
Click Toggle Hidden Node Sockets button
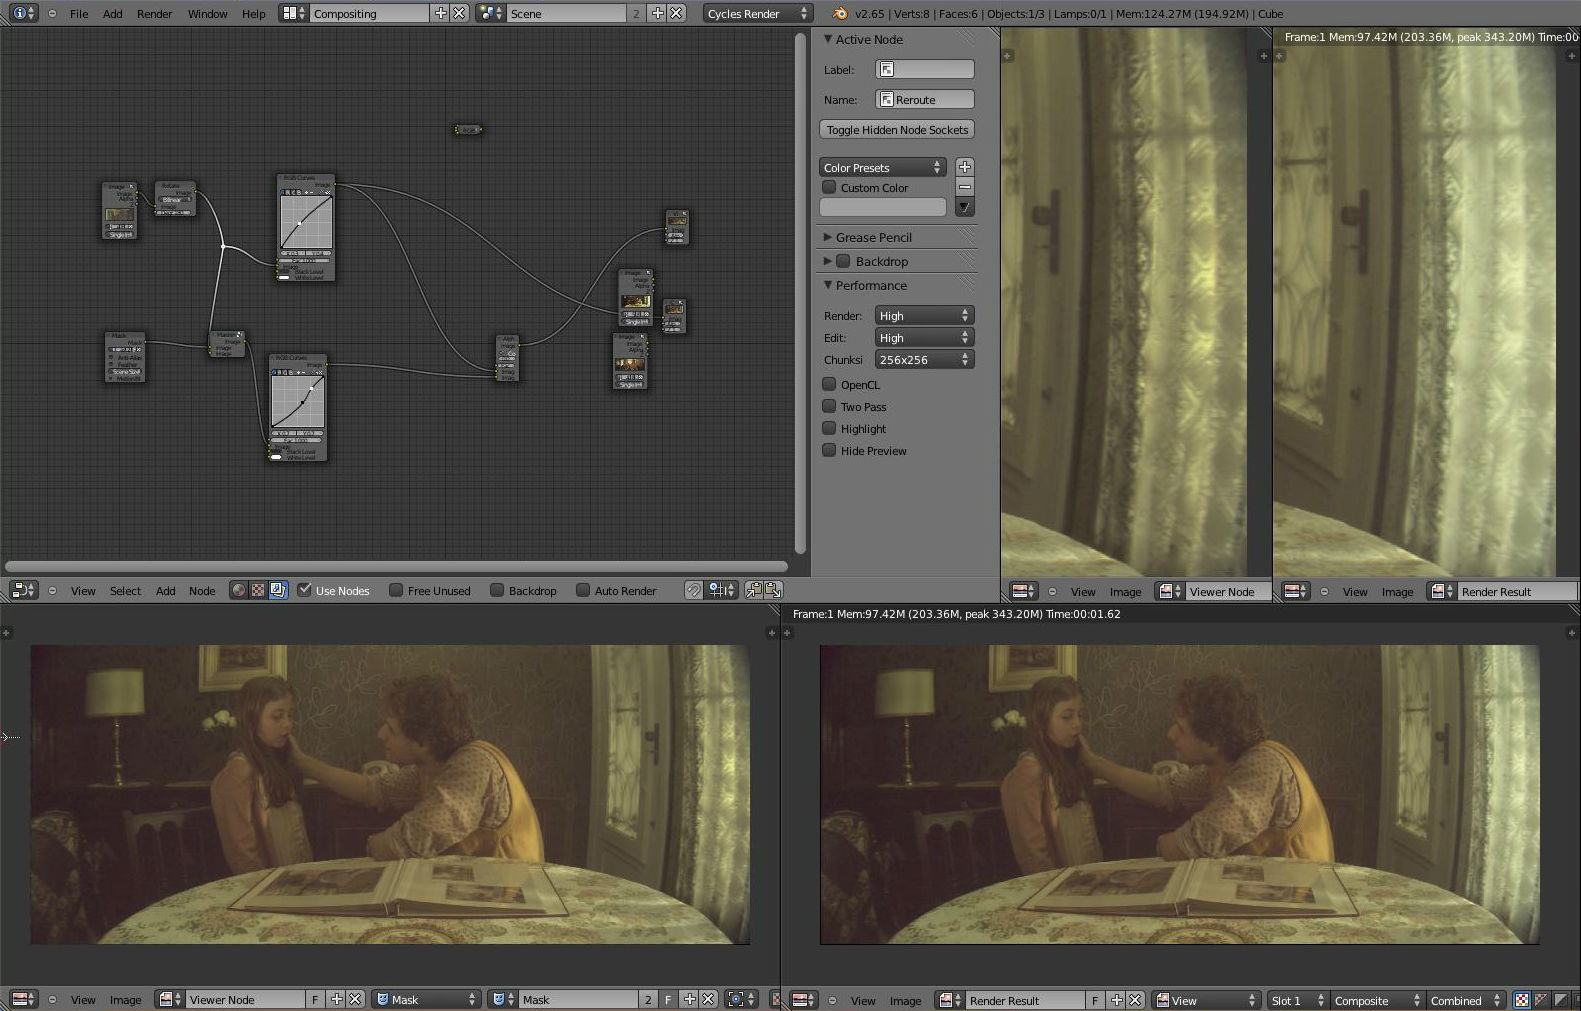tap(897, 130)
